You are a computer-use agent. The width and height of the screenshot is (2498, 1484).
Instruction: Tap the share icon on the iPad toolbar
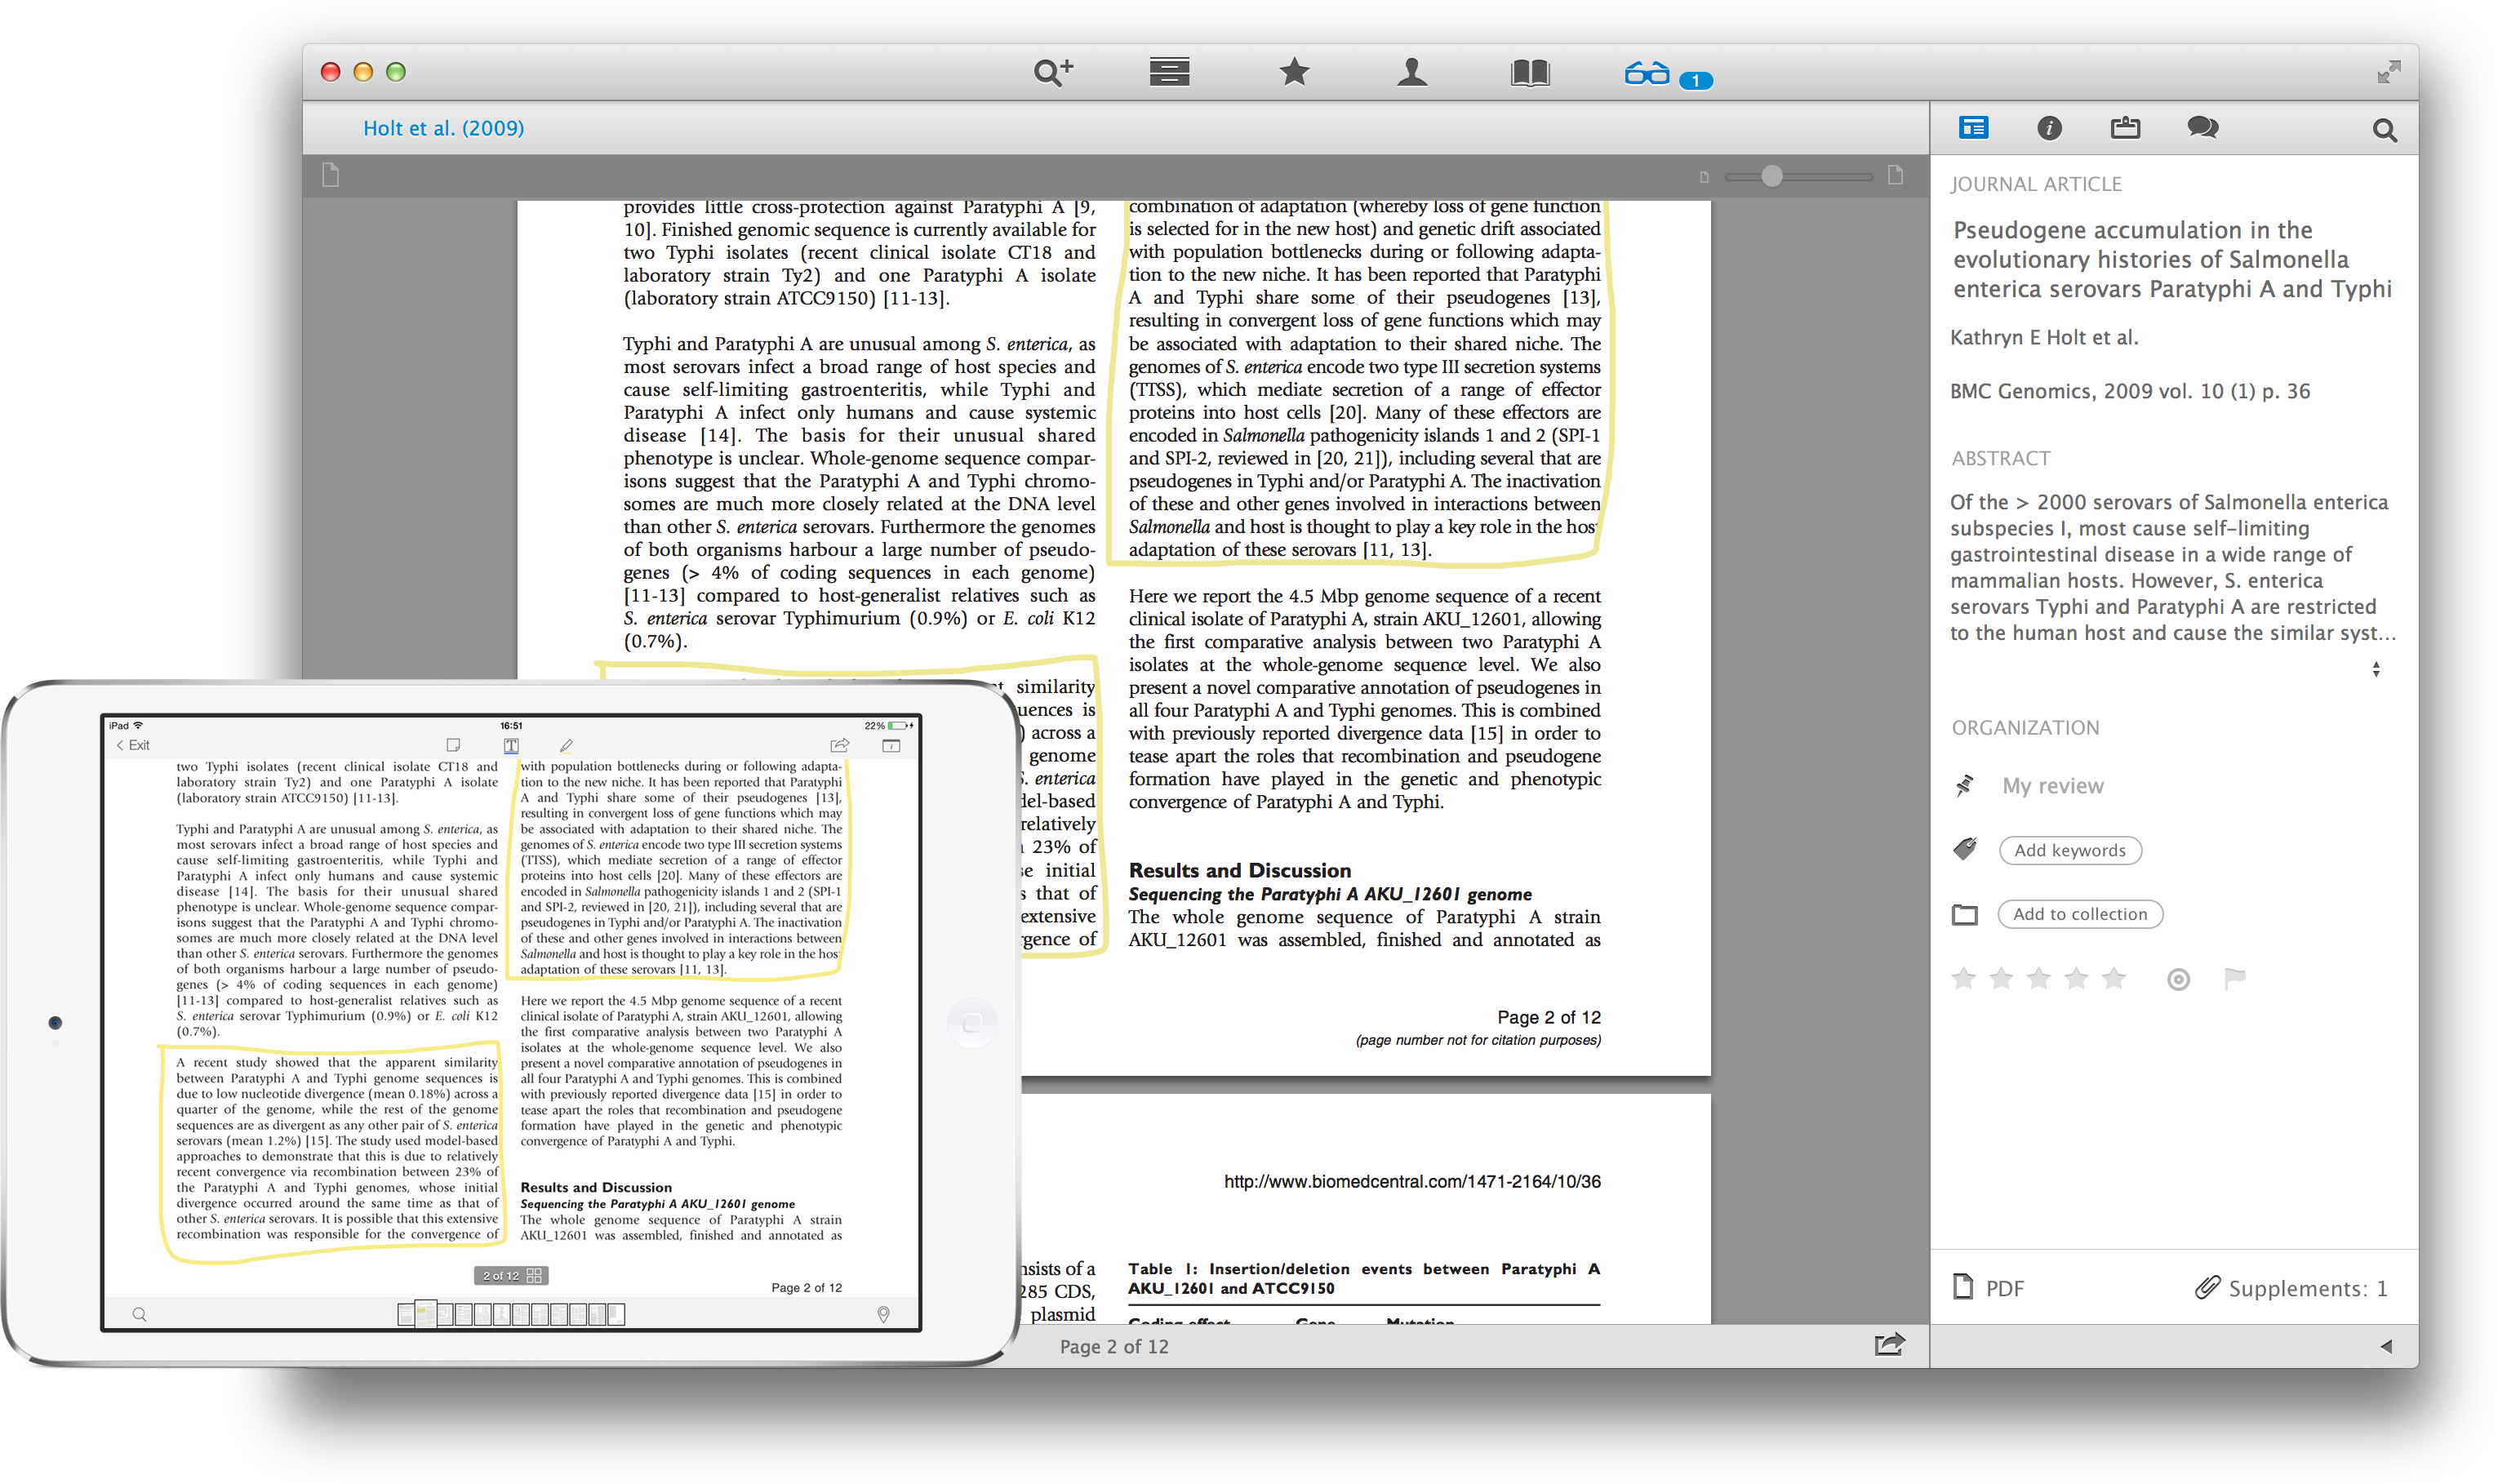click(x=838, y=744)
